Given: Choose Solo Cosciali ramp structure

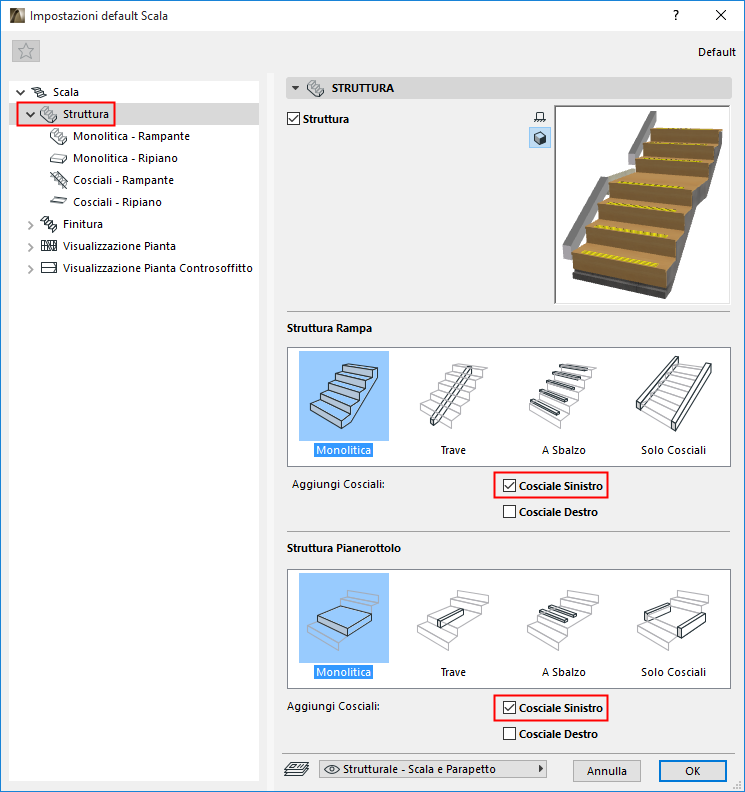Looking at the screenshot, I should (x=673, y=404).
